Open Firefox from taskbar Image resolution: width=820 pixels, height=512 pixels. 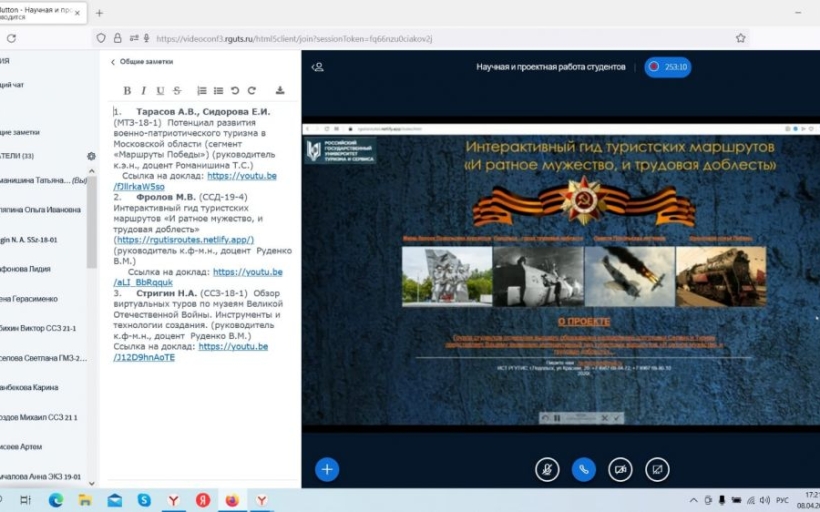click(232, 500)
